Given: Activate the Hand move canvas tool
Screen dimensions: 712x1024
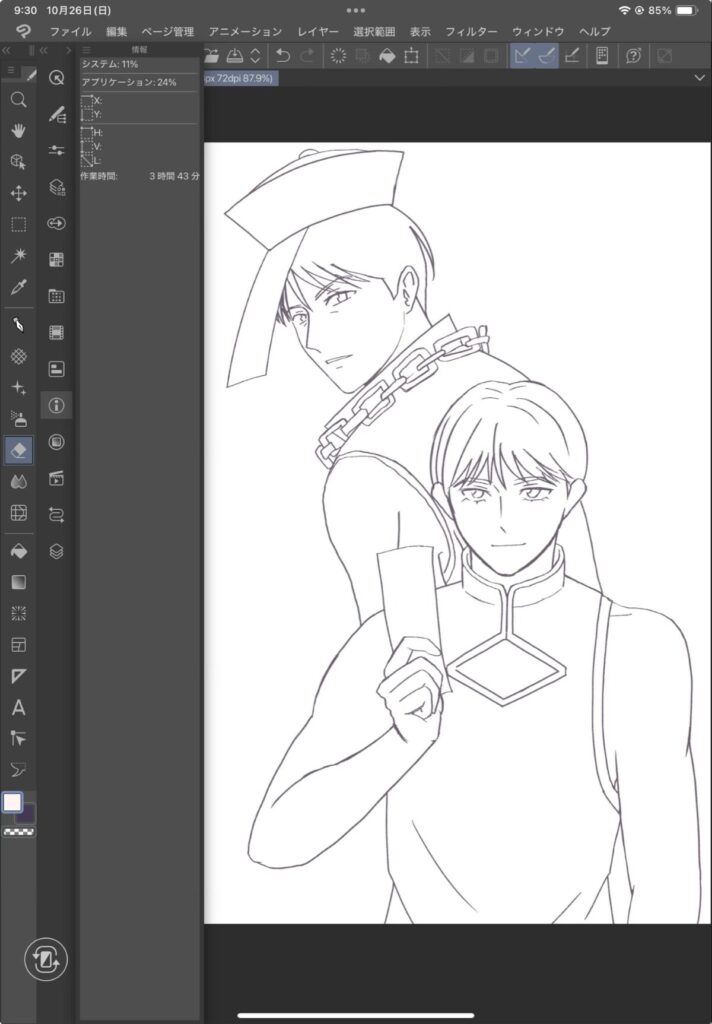Looking at the screenshot, I should [18, 130].
